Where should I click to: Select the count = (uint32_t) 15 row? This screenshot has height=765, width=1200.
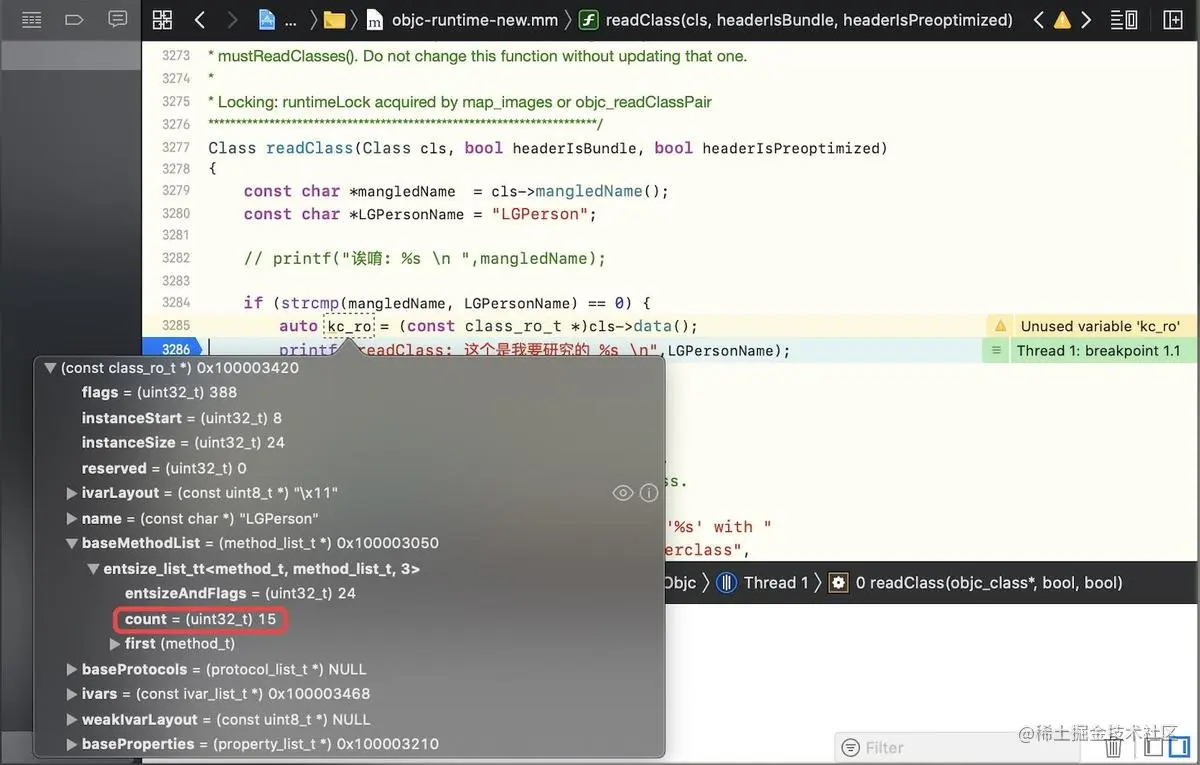coord(349,619)
